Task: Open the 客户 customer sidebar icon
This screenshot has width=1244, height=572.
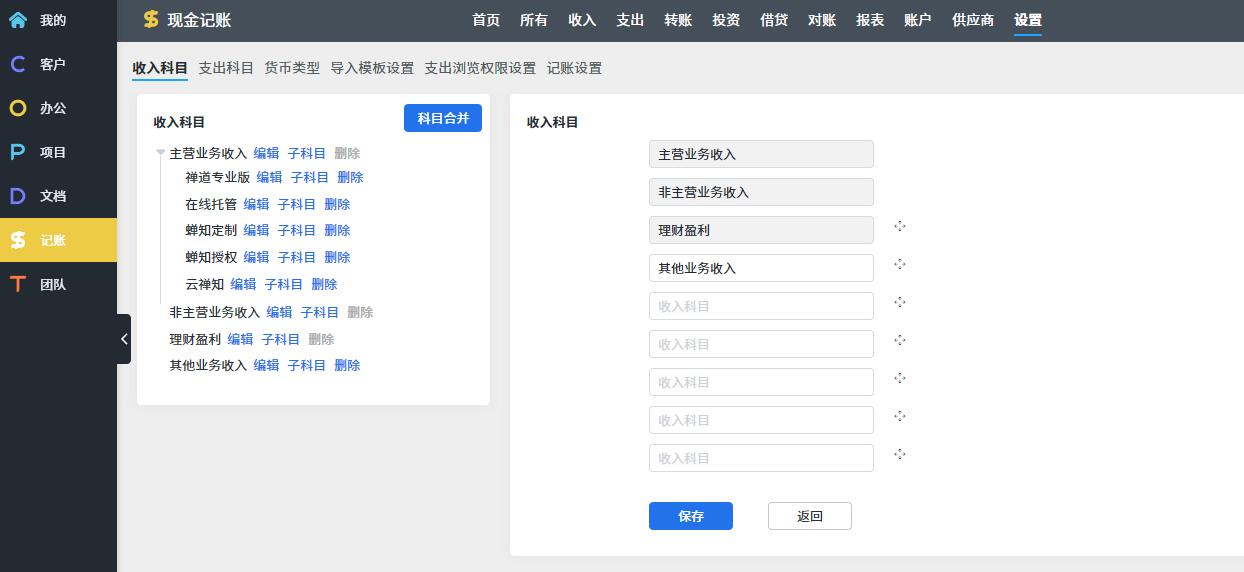Action: [x=18, y=64]
